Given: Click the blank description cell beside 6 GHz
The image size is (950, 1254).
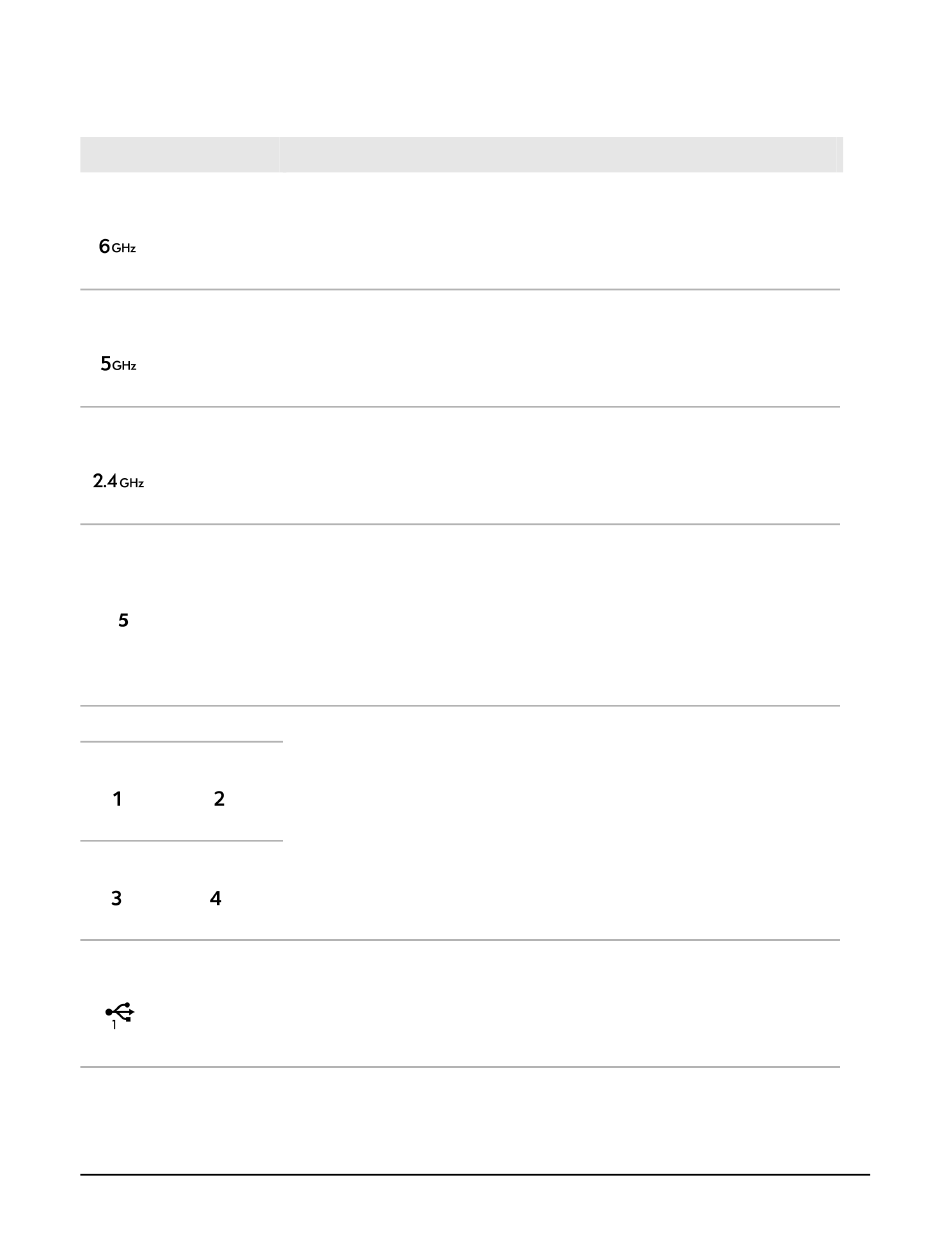Looking at the screenshot, I should tap(560, 231).
